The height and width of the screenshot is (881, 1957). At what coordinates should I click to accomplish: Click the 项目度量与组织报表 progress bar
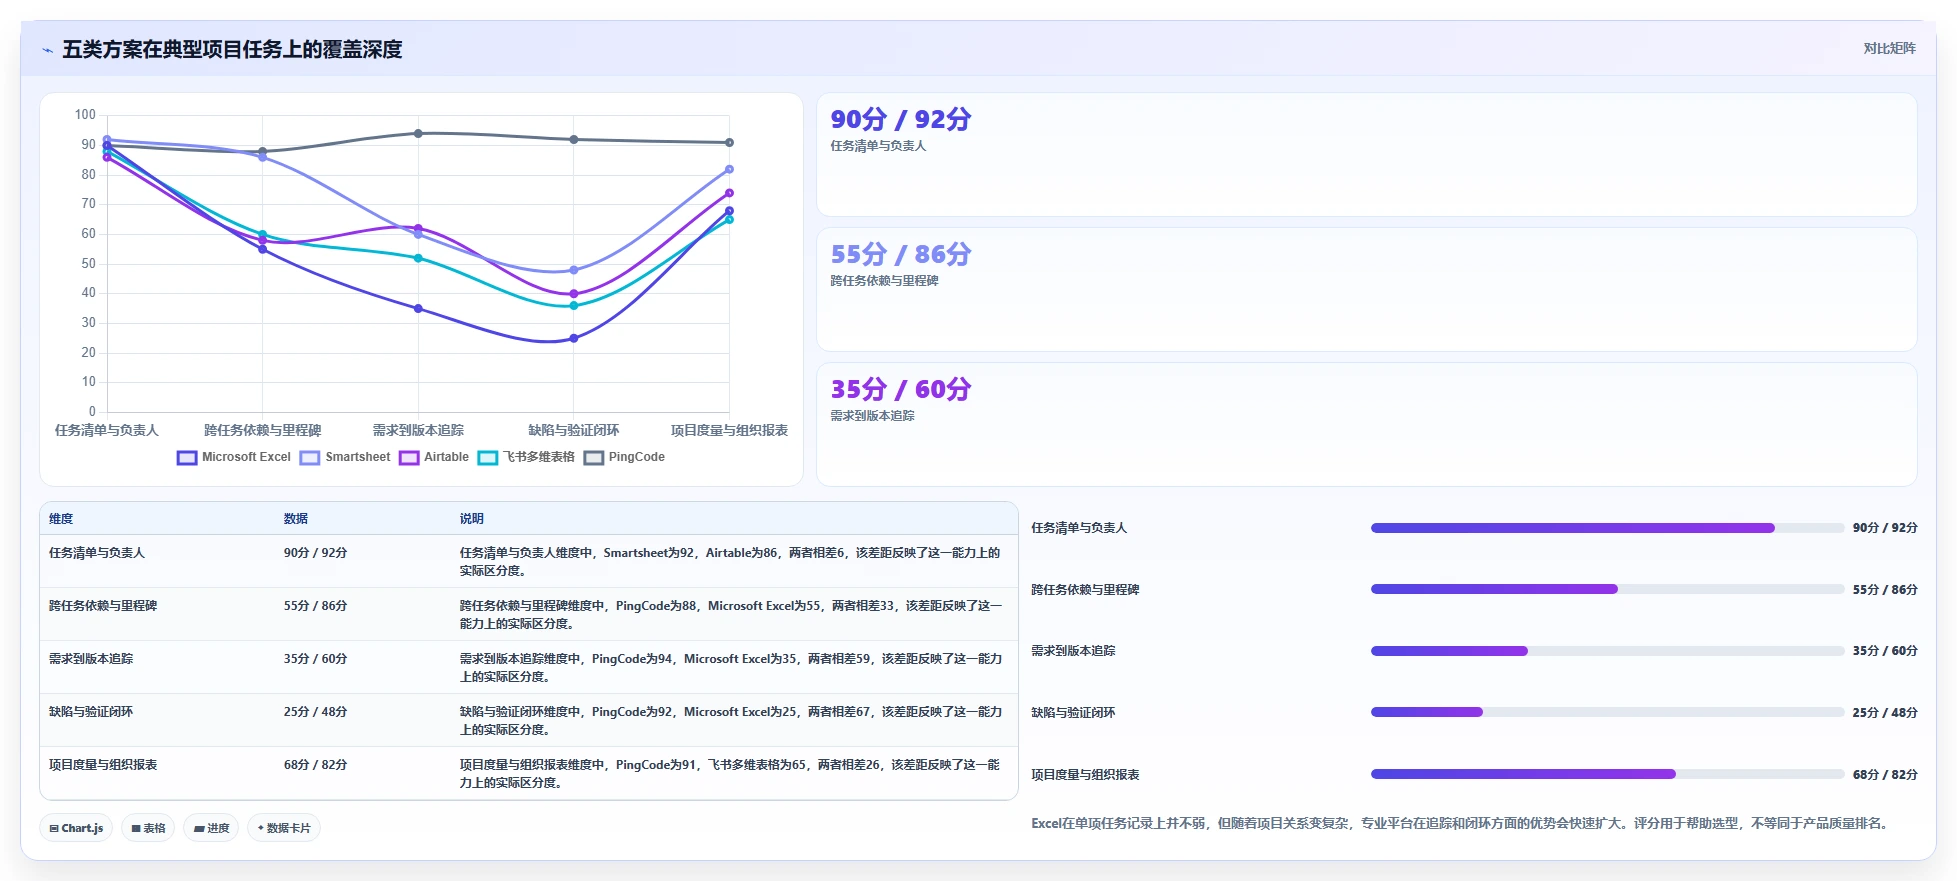tap(1607, 774)
